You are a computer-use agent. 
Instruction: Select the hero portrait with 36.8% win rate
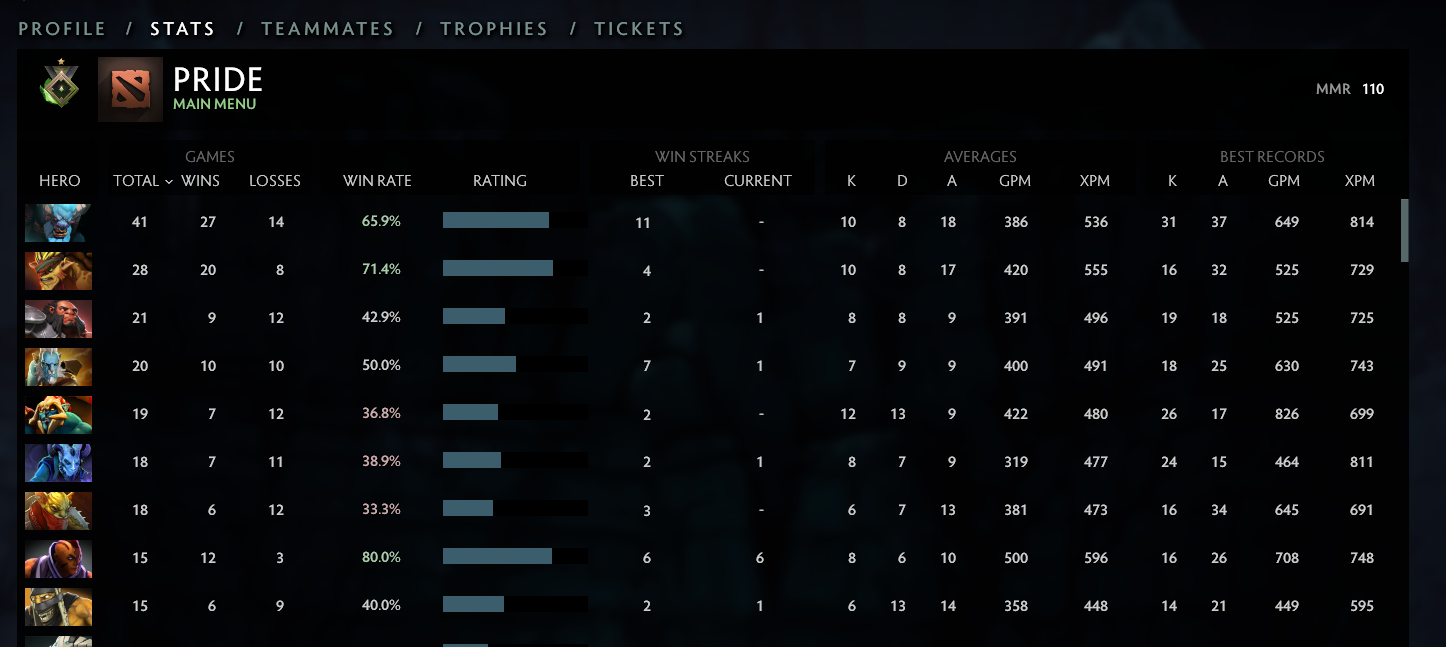[58, 414]
